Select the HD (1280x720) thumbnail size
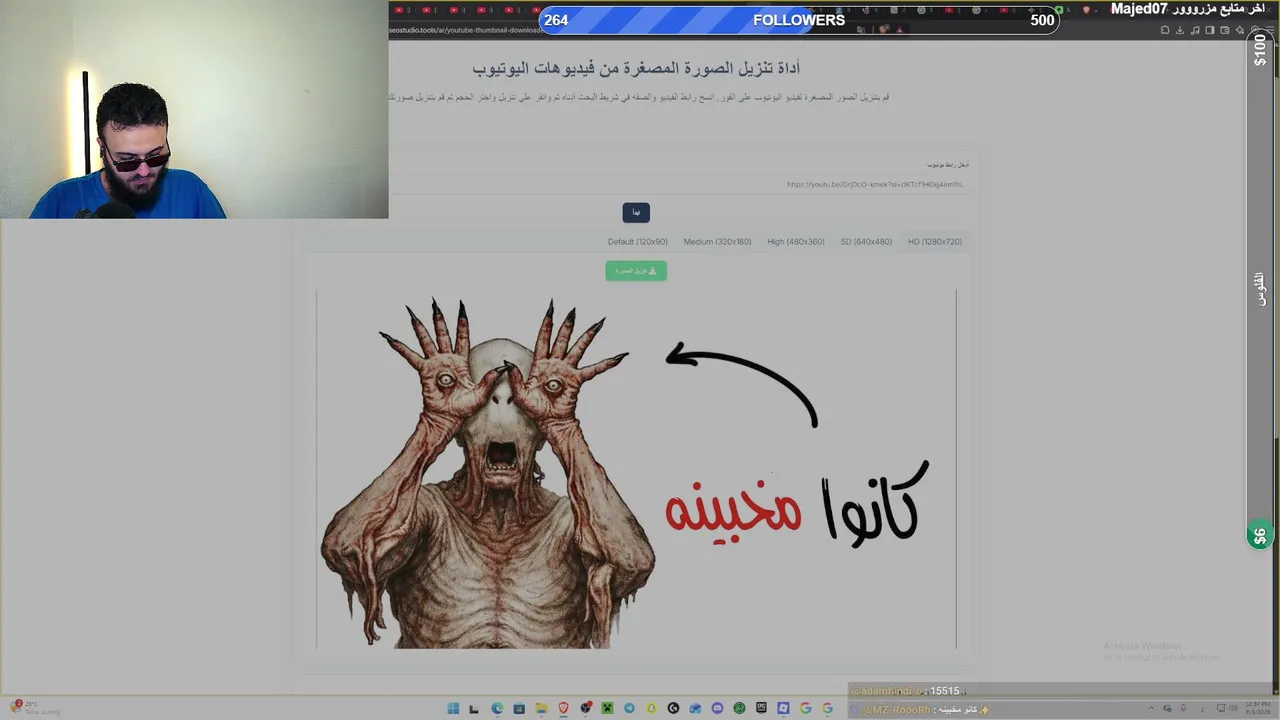 click(x=935, y=242)
